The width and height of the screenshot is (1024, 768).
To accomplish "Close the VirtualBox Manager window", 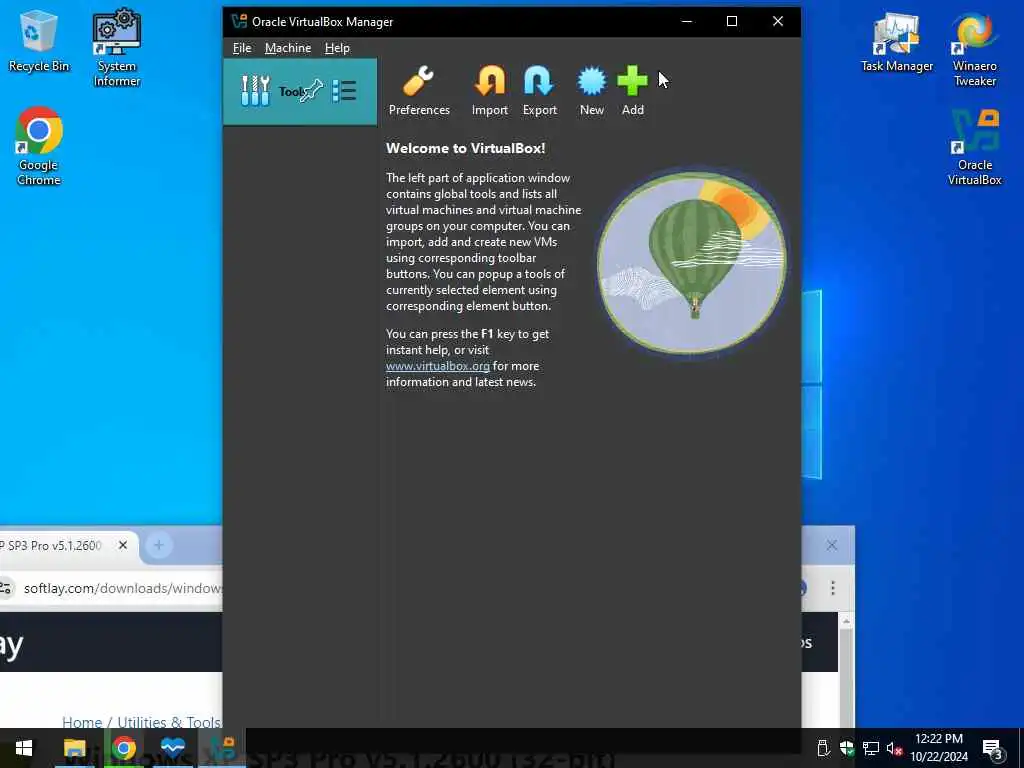I will pos(778,22).
